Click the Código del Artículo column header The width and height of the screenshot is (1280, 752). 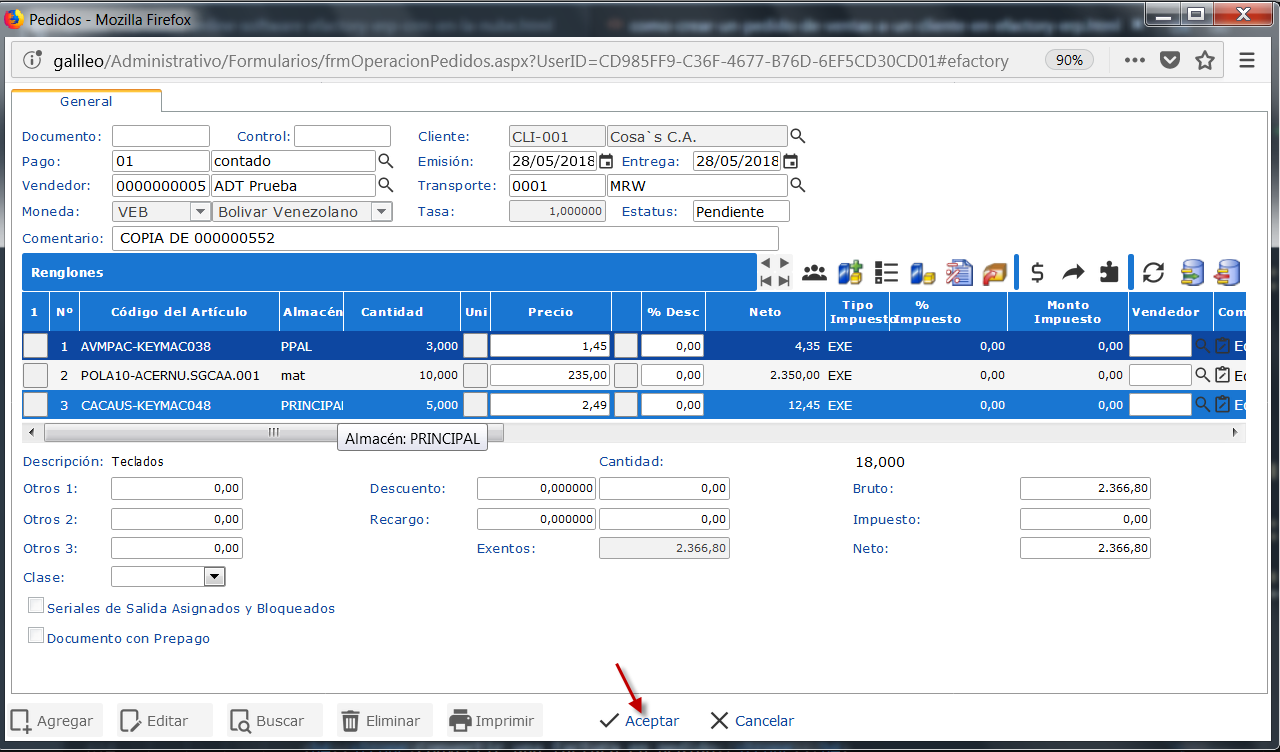(179, 312)
